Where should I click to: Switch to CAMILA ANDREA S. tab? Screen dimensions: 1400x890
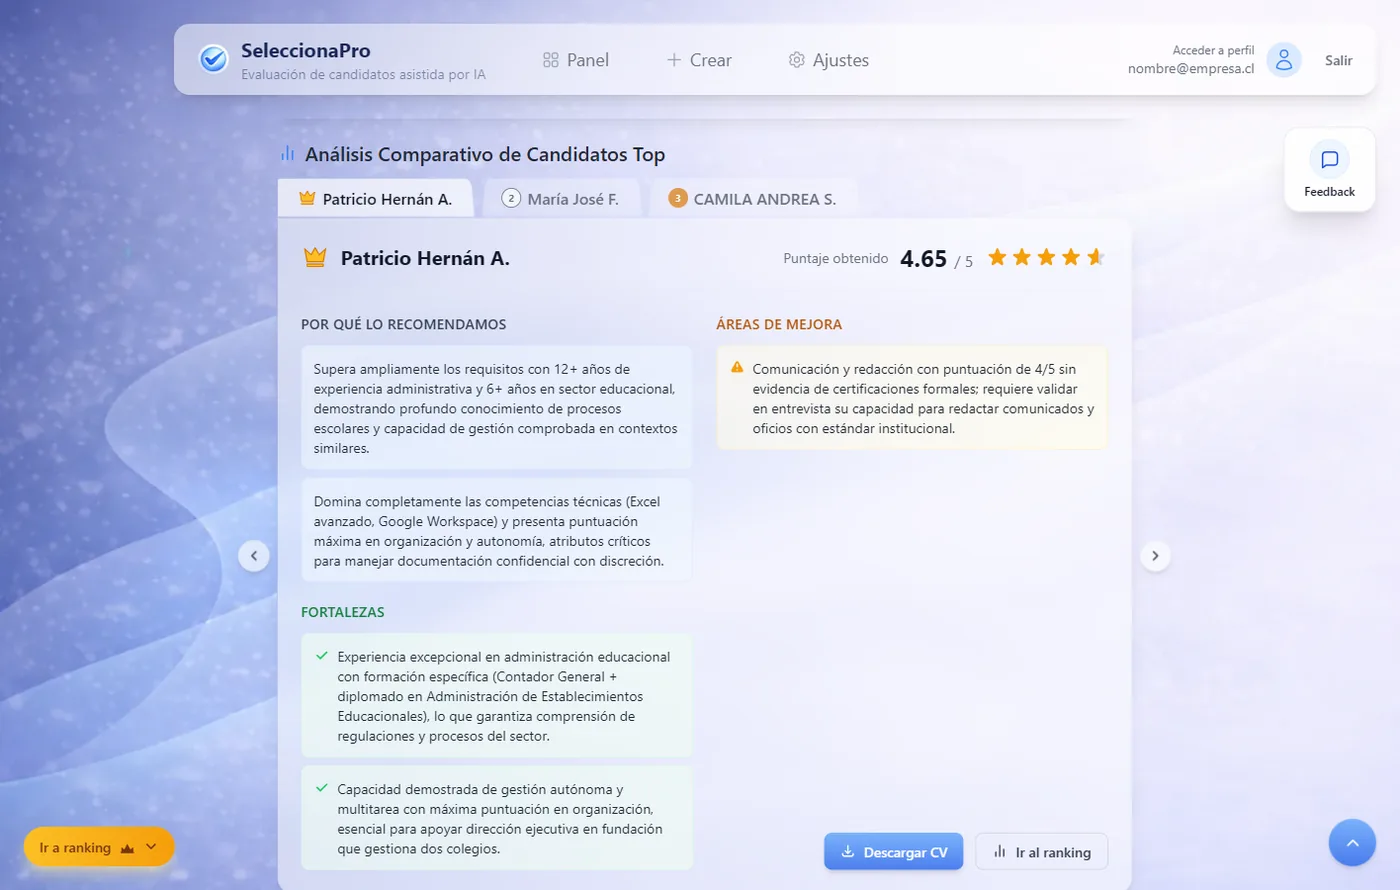pos(753,199)
